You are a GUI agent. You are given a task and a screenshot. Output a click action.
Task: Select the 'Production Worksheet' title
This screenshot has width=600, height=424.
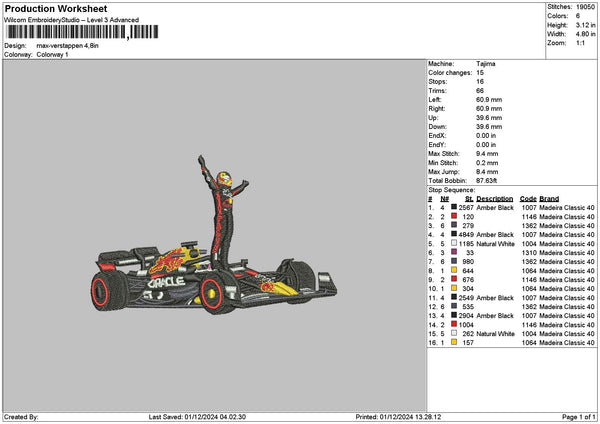click(56, 8)
